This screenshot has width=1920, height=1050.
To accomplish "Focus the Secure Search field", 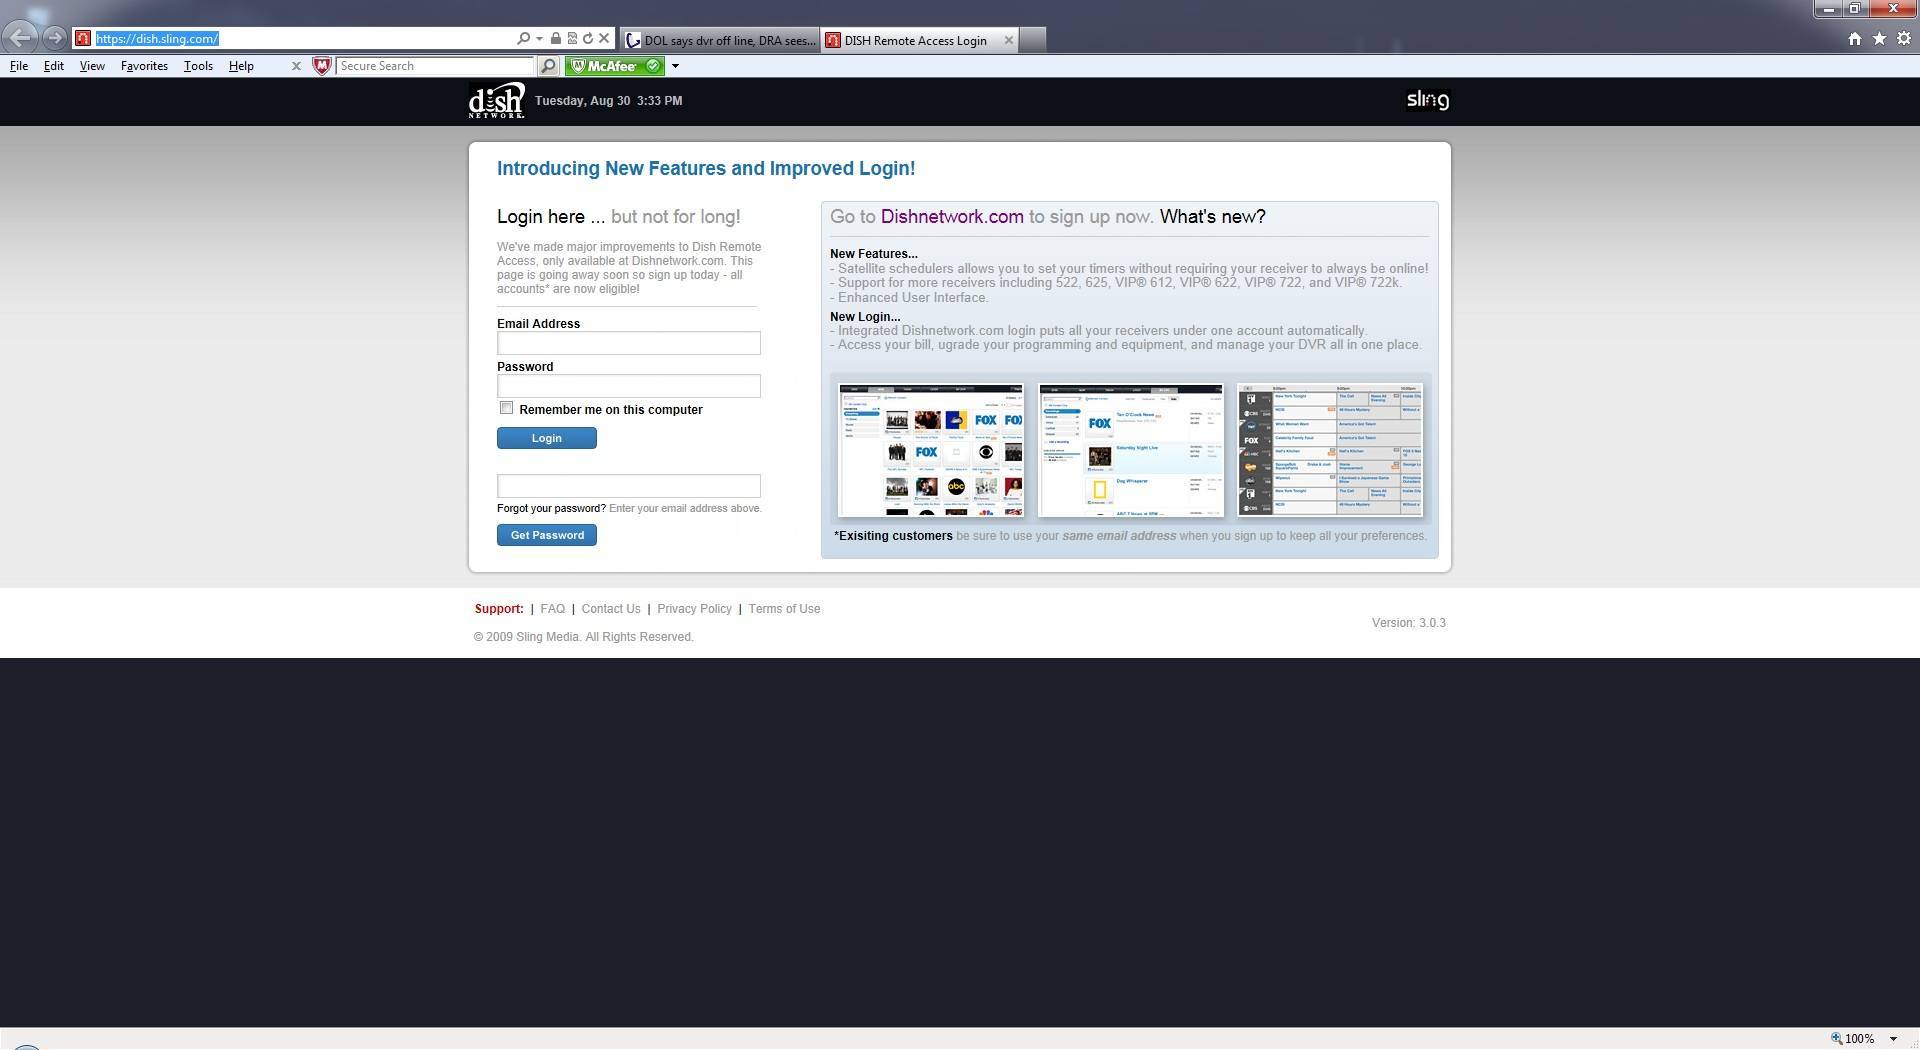I will [435, 66].
